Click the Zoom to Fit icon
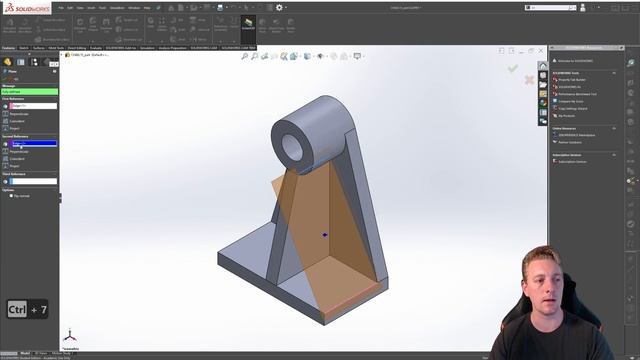Viewport: 640px width, 360px height. click(x=244, y=56)
